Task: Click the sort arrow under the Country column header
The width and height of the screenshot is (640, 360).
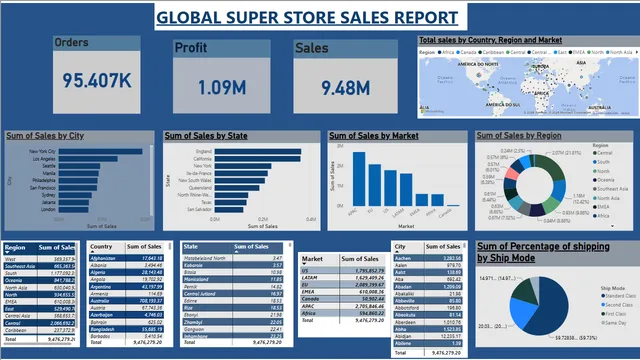Action: (93, 252)
